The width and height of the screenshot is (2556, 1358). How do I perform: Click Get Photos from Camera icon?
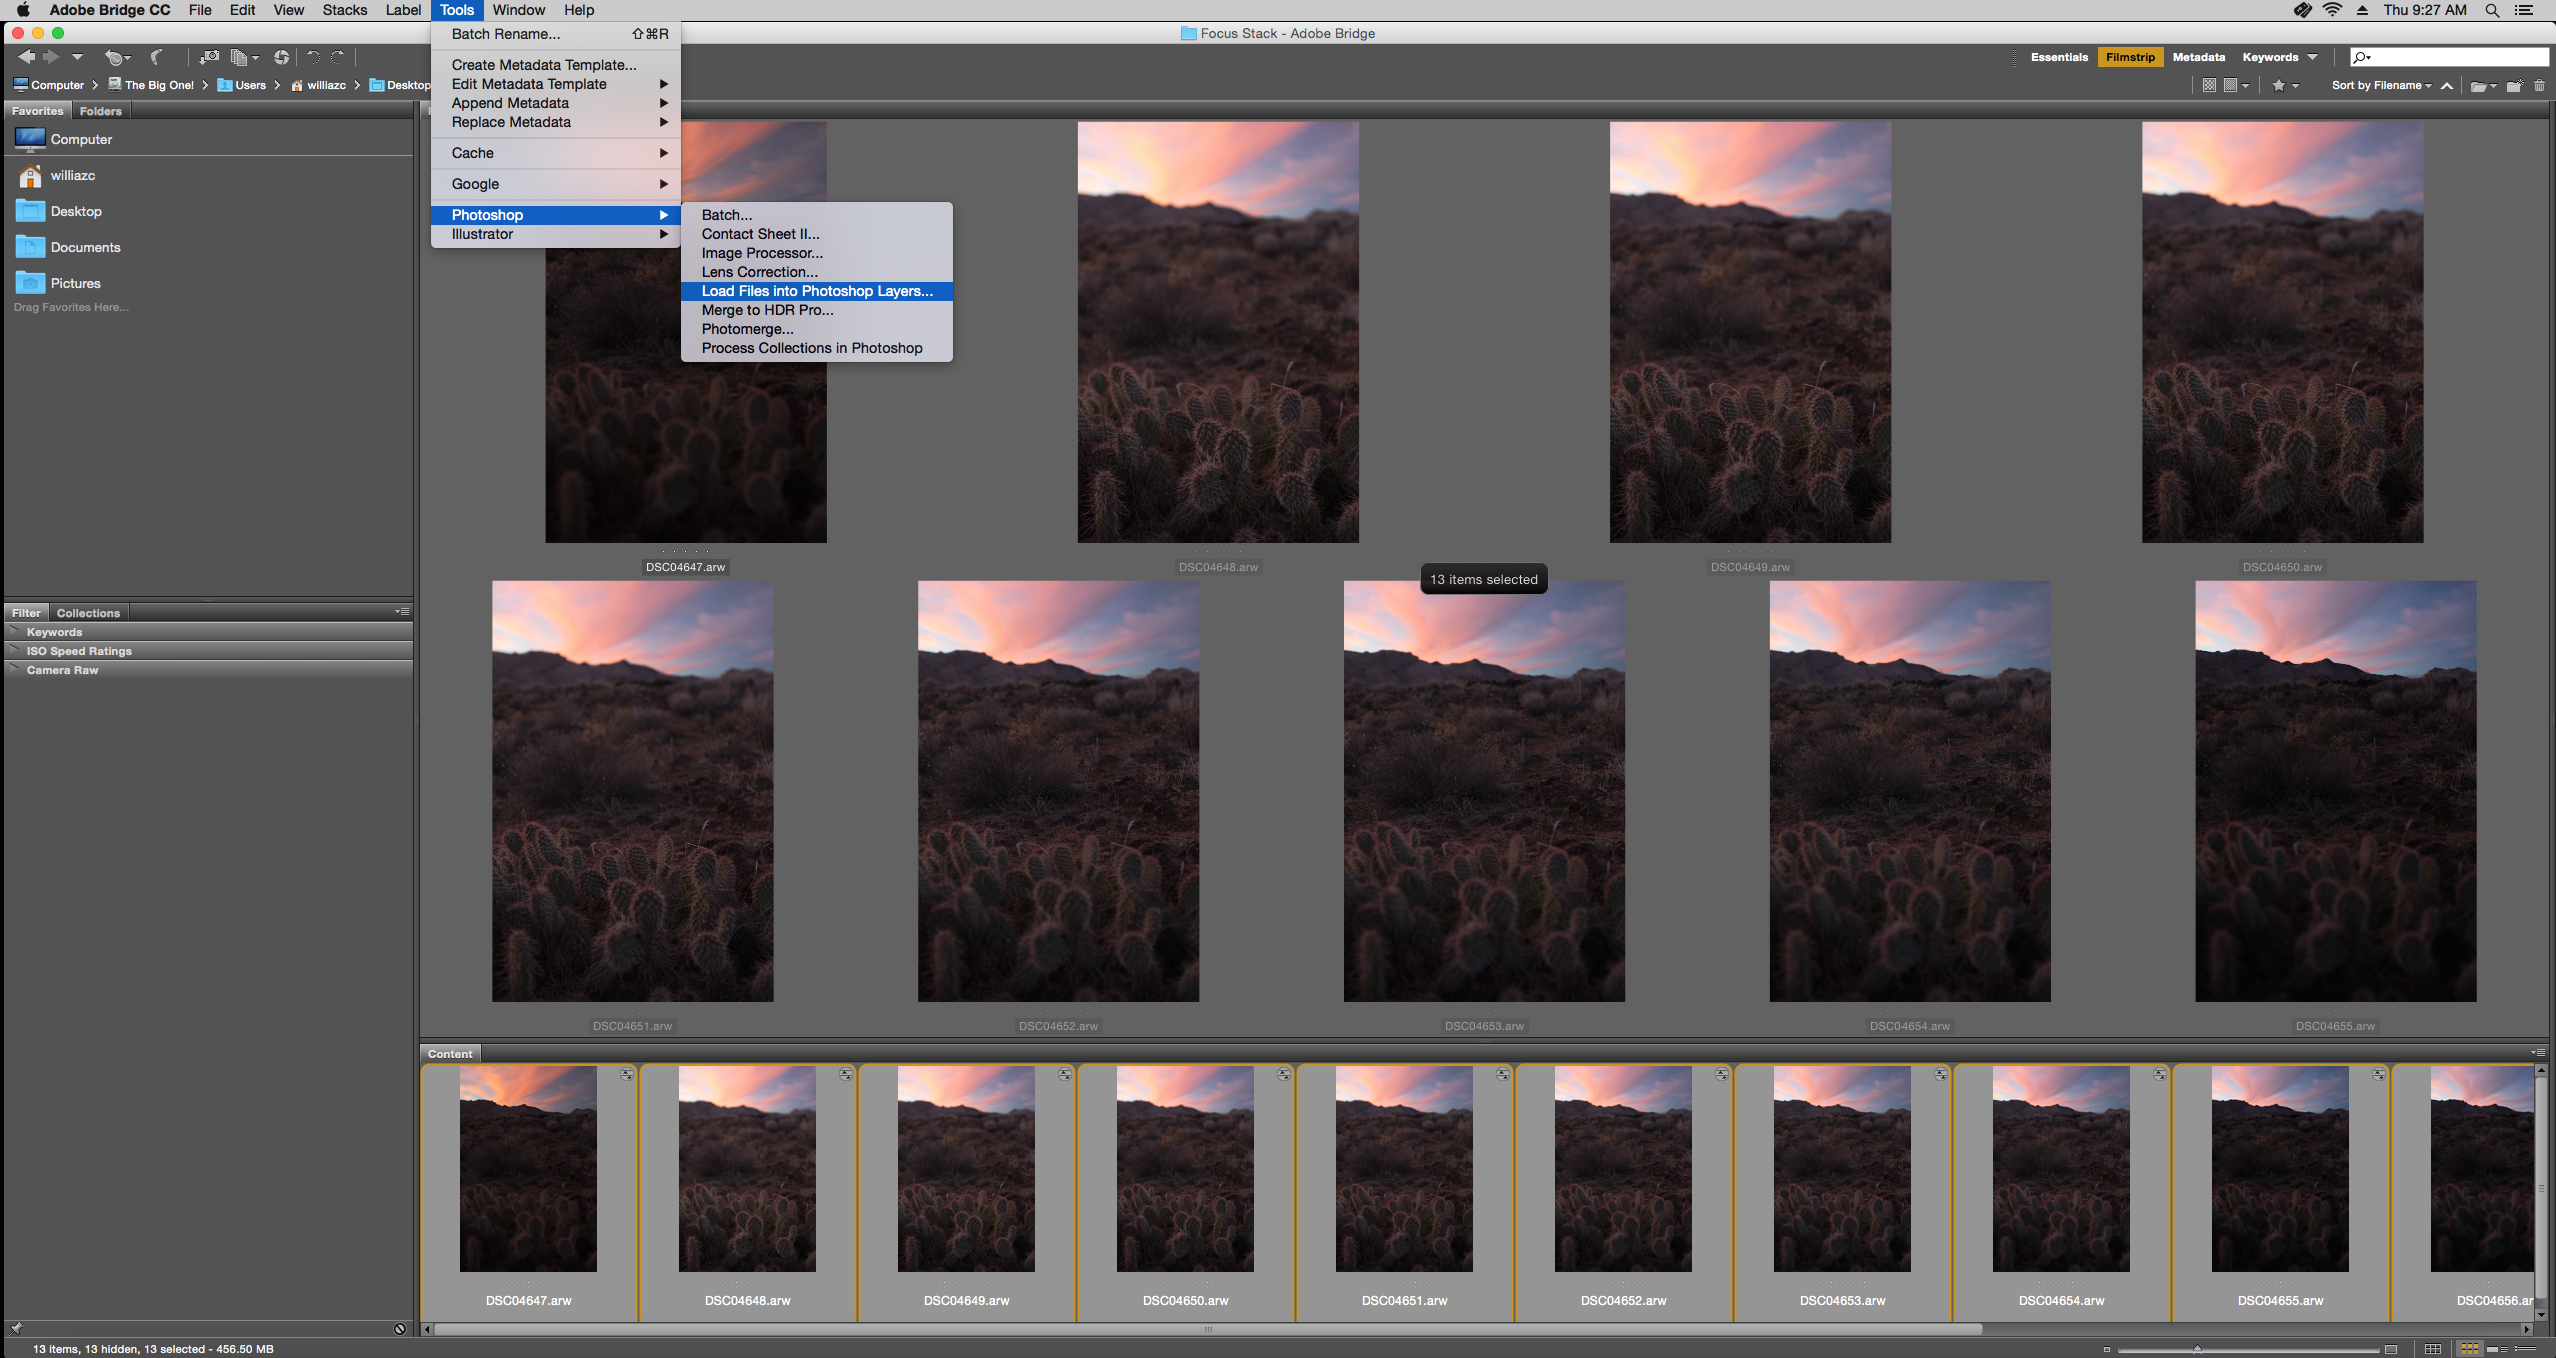(209, 57)
